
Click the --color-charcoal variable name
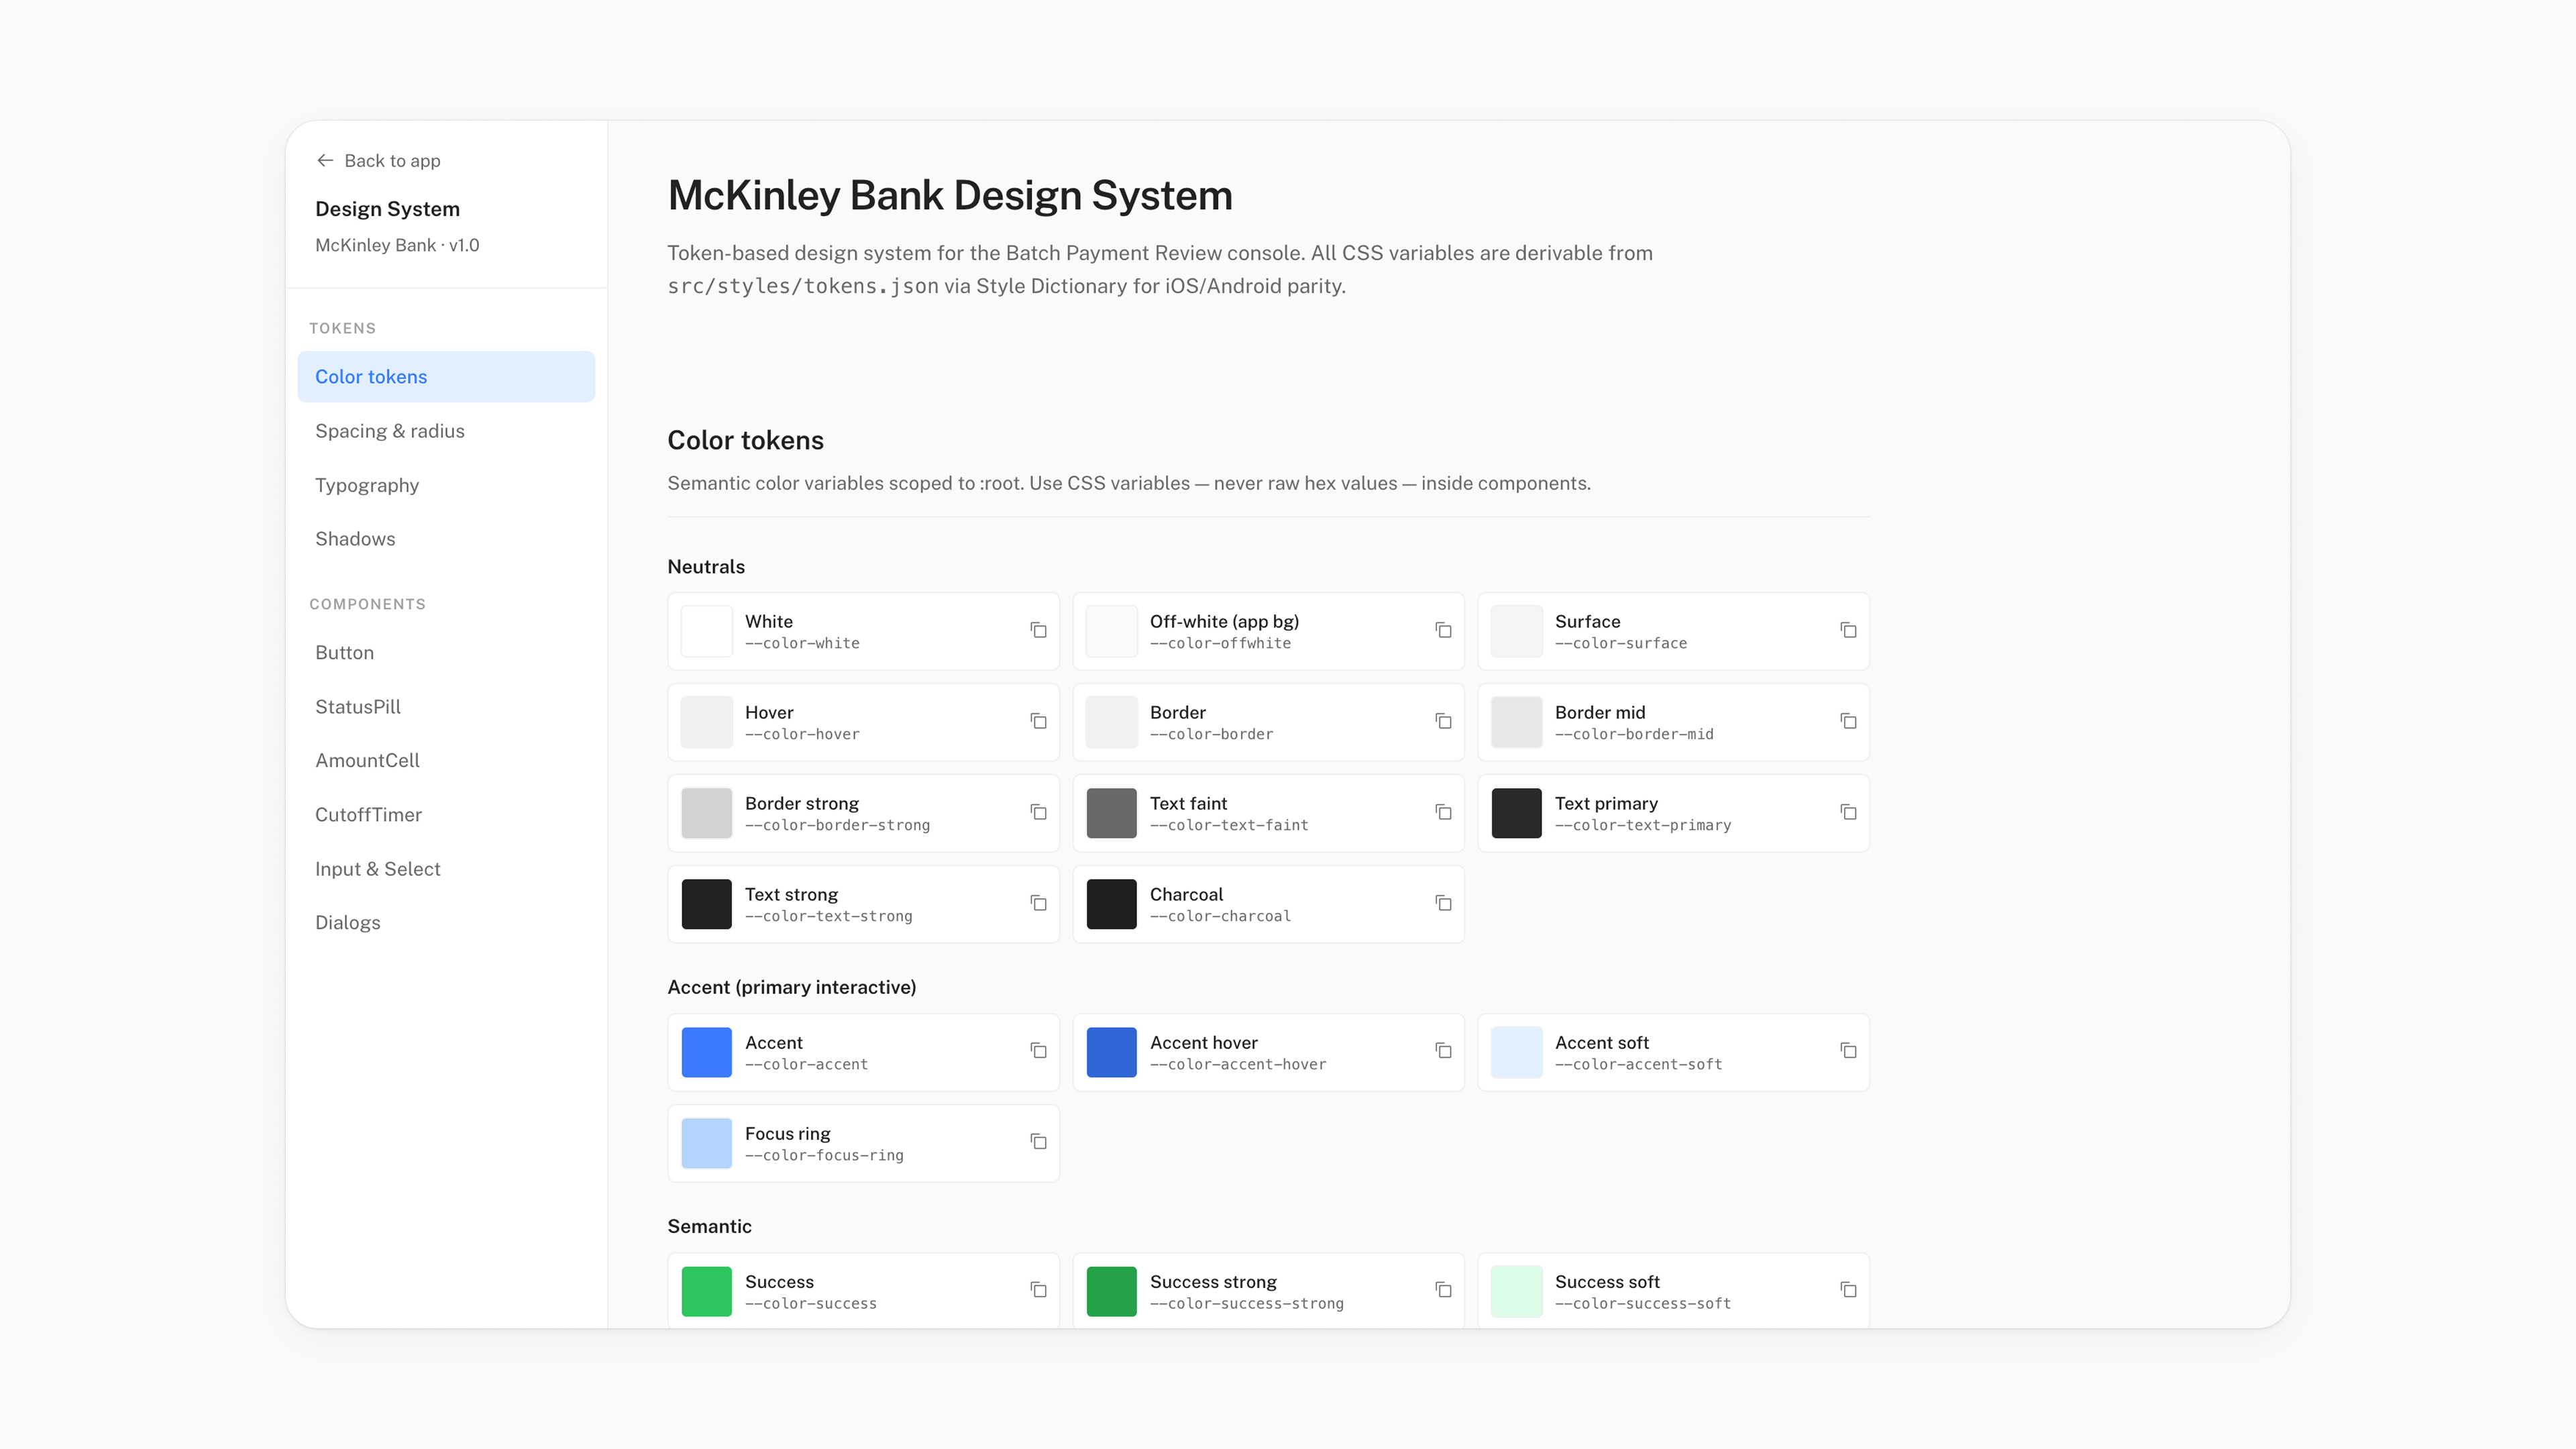[1220, 916]
